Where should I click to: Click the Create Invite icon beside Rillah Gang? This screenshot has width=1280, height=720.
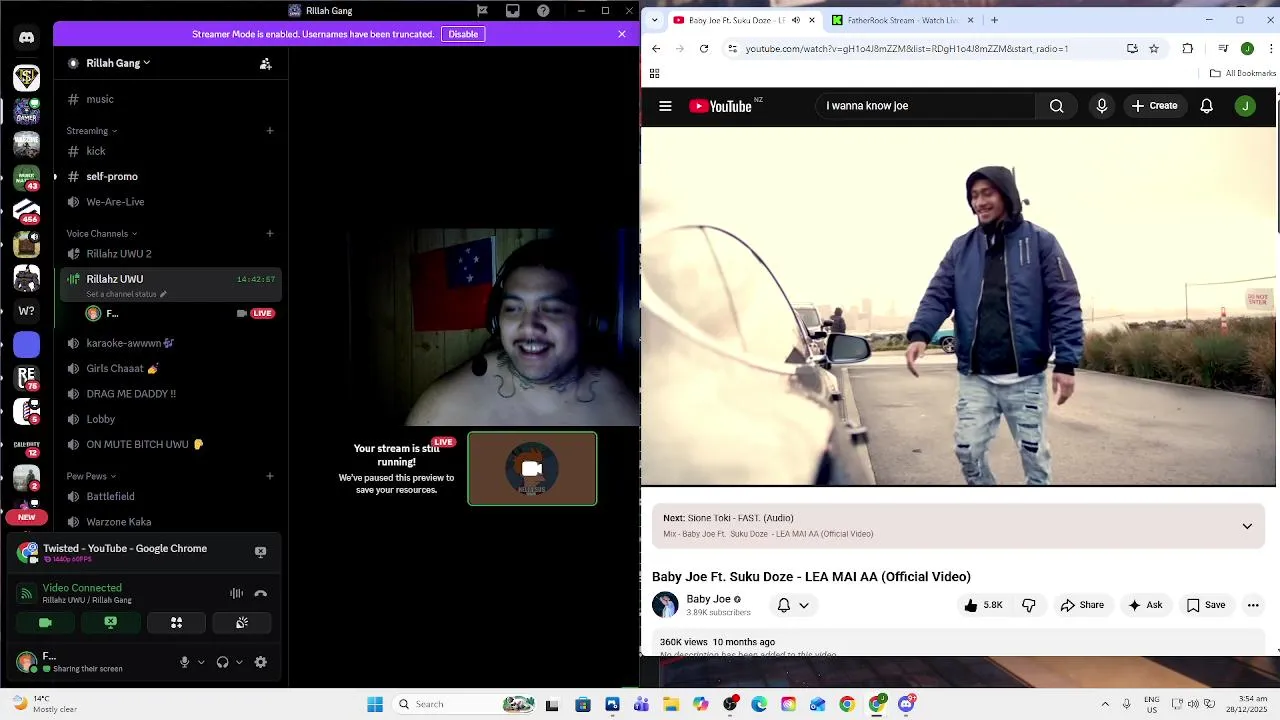tap(265, 63)
